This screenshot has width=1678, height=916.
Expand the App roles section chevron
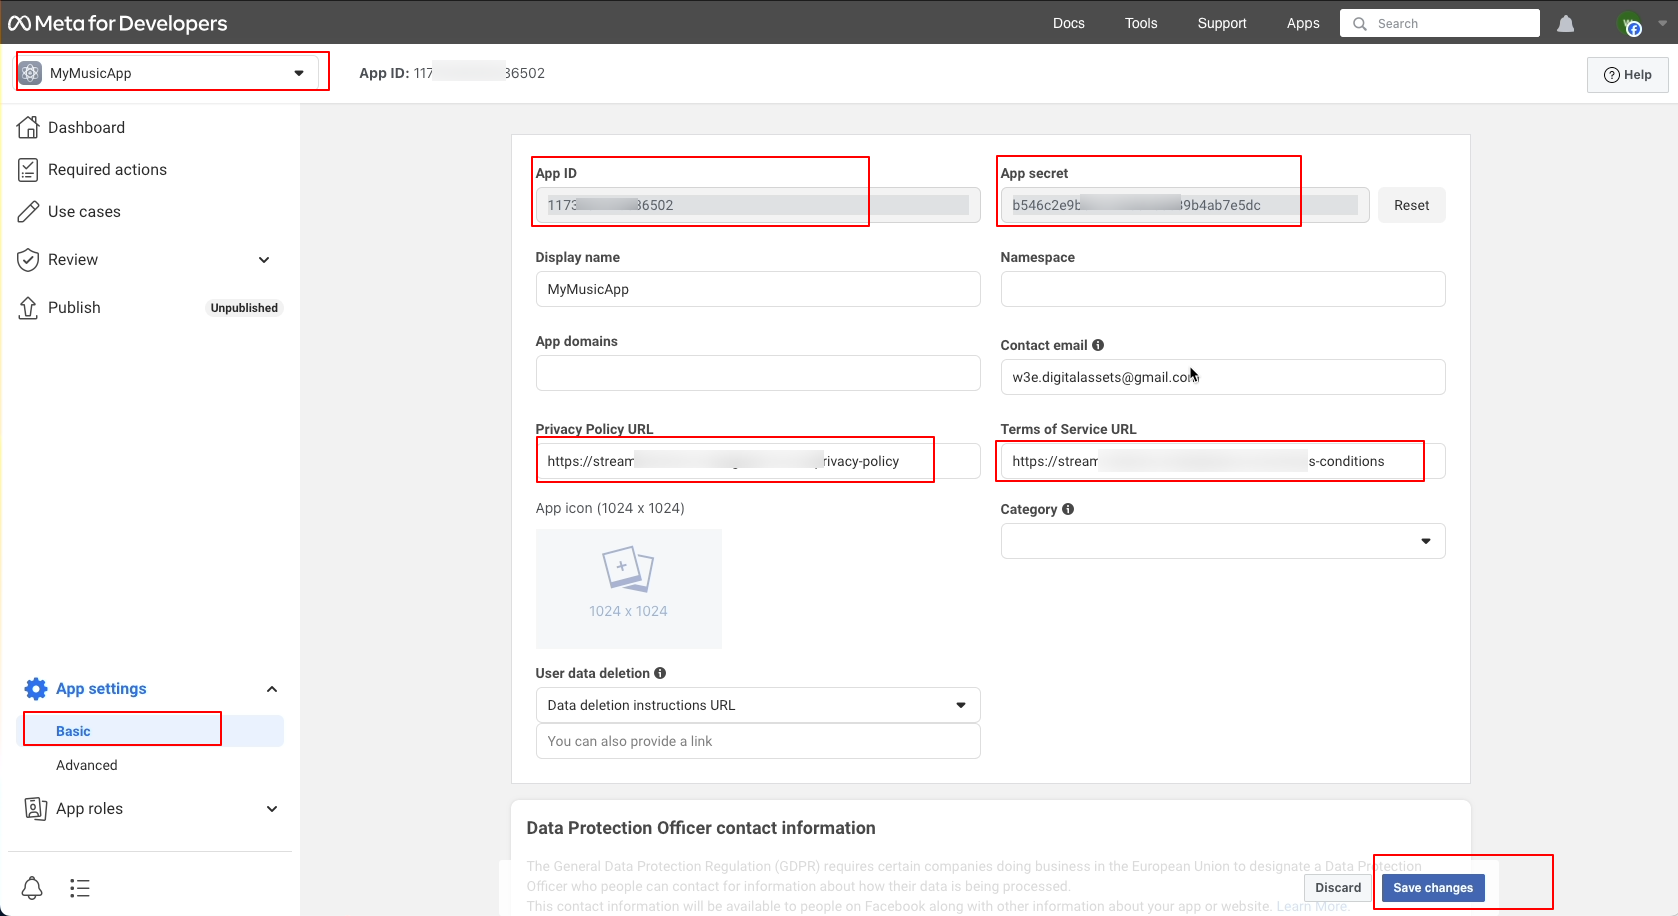click(x=272, y=809)
